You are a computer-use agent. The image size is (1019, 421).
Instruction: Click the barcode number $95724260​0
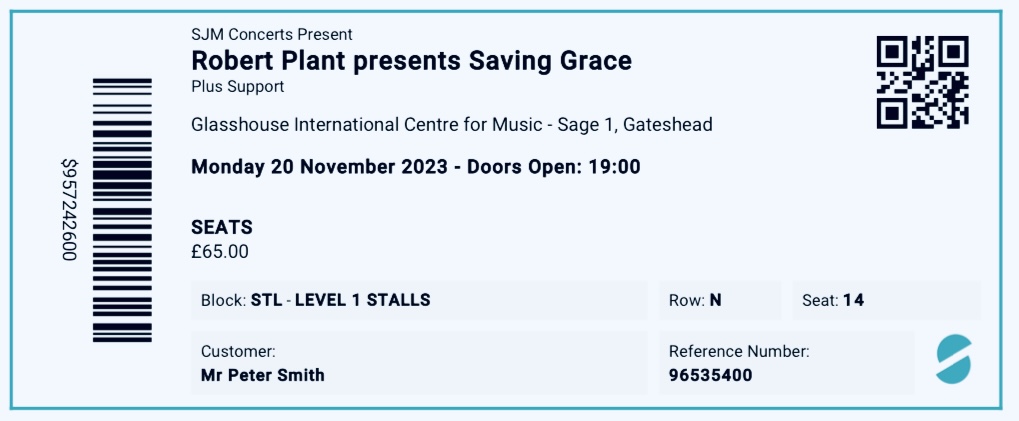pyautogui.click(x=68, y=210)
